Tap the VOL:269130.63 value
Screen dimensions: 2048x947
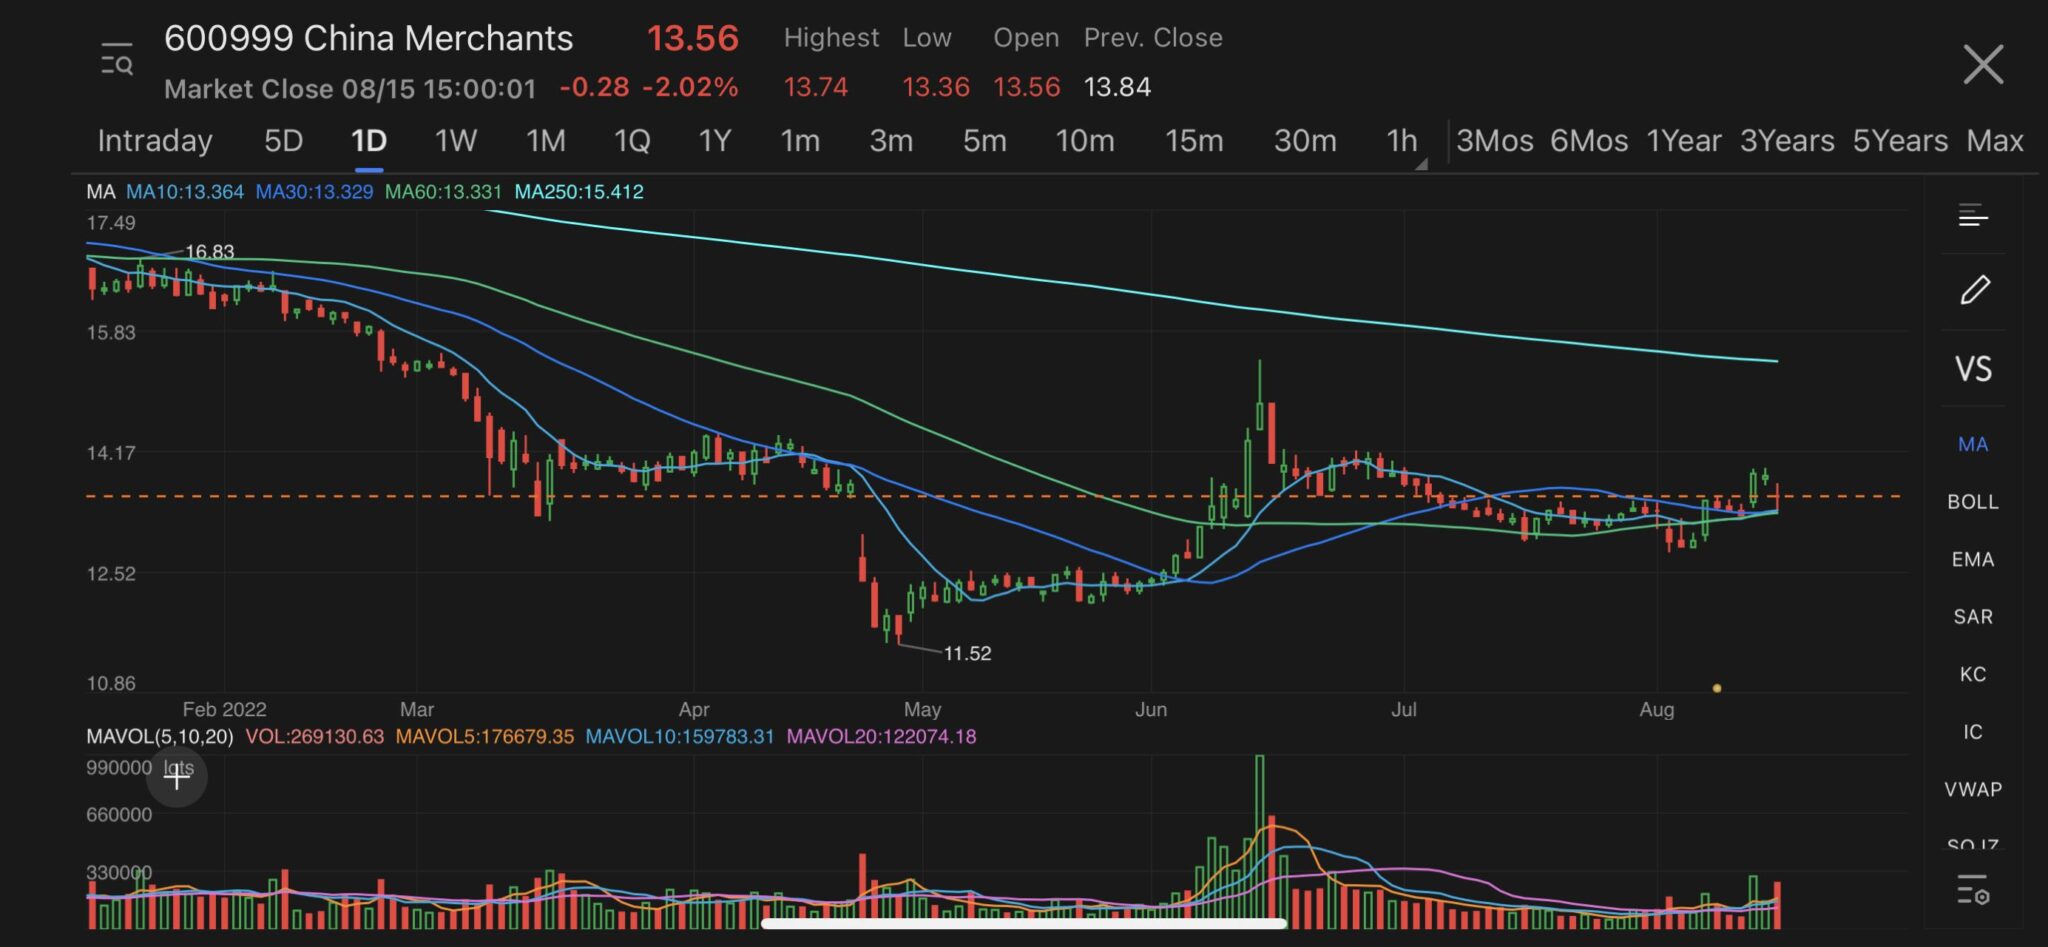coord(315,737)
